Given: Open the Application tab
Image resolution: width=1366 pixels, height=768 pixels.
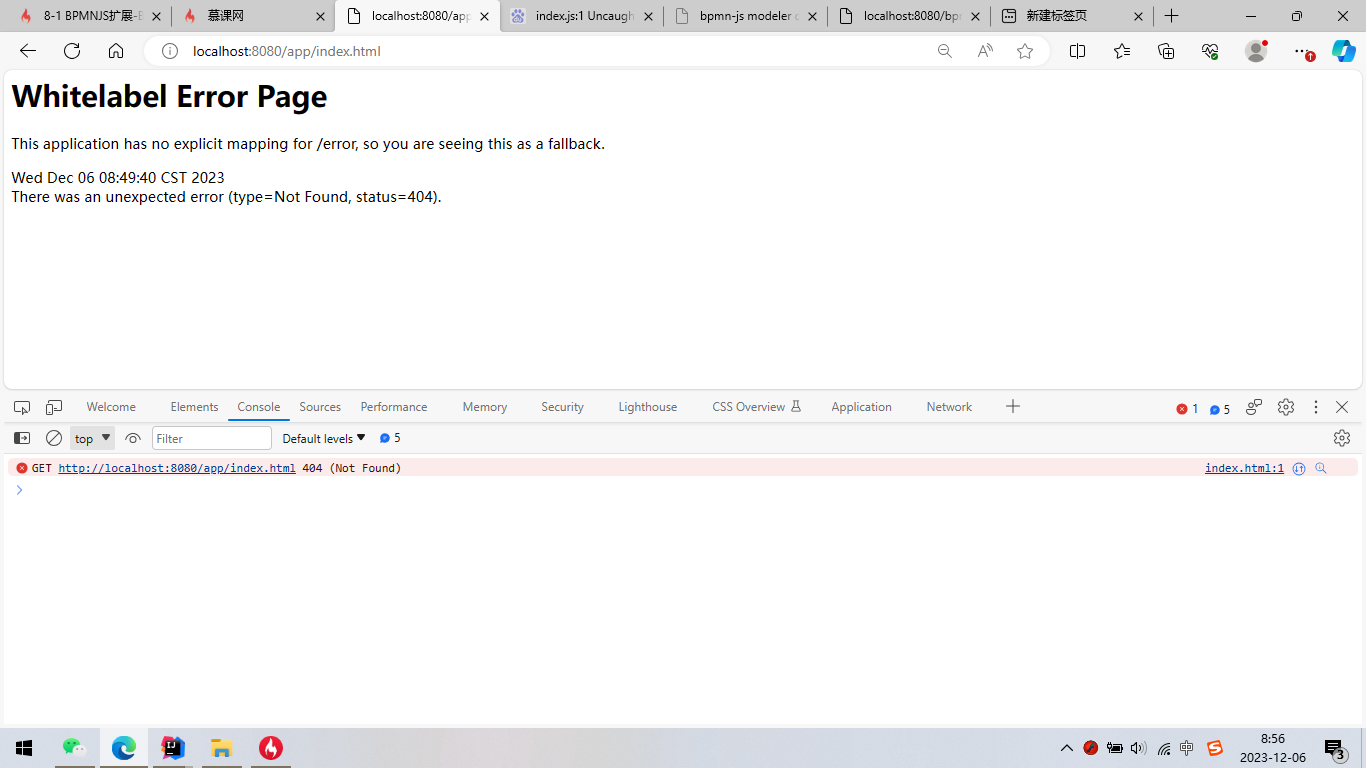Looking at the screenshot, I should [861, 407].
